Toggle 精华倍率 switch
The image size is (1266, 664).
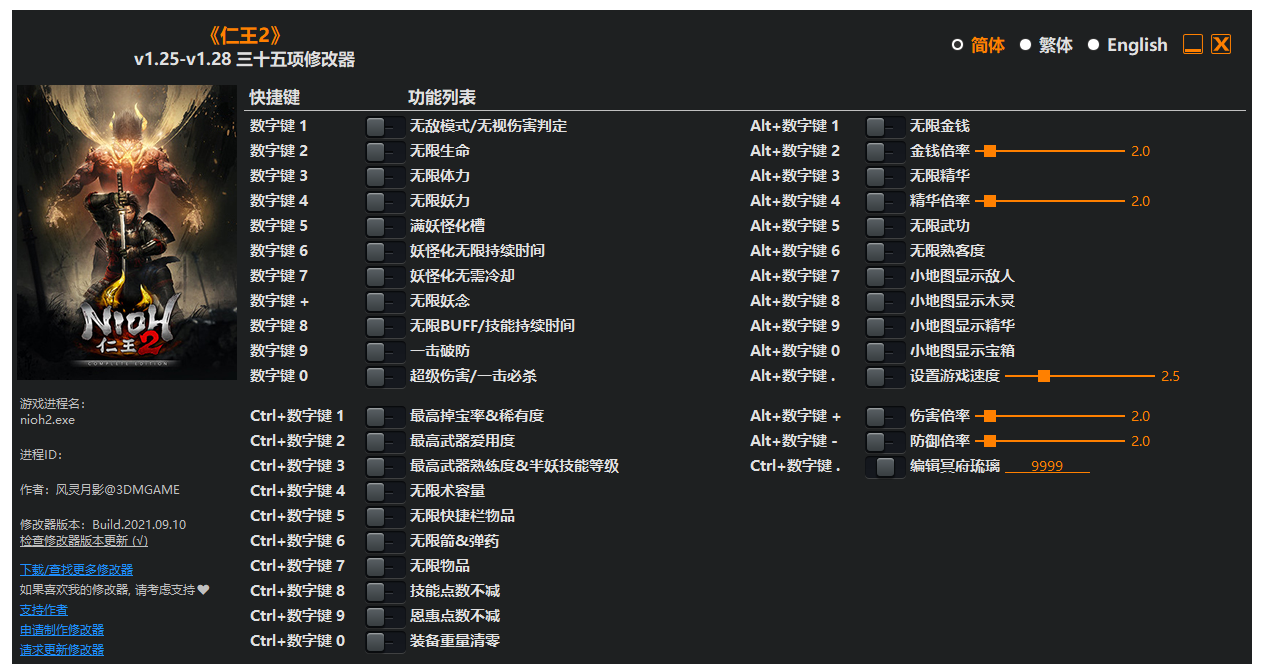tap(885, 201)
